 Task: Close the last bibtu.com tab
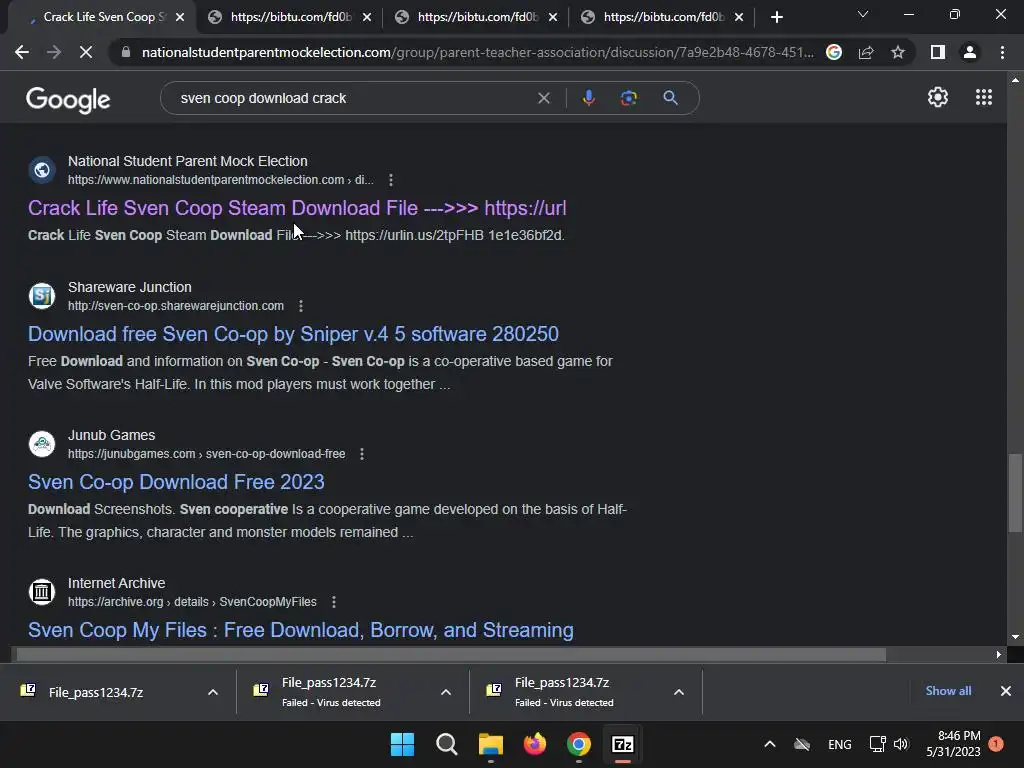(x=739, y=17)
